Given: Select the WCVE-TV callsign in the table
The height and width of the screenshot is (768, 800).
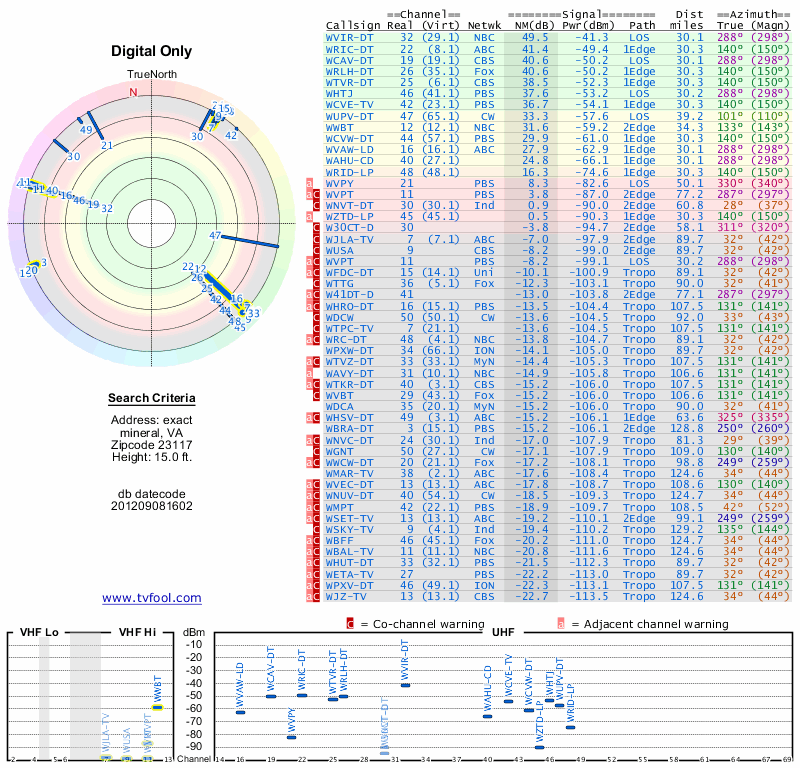Looking at the screenshot, I should [x=349, y=105].
